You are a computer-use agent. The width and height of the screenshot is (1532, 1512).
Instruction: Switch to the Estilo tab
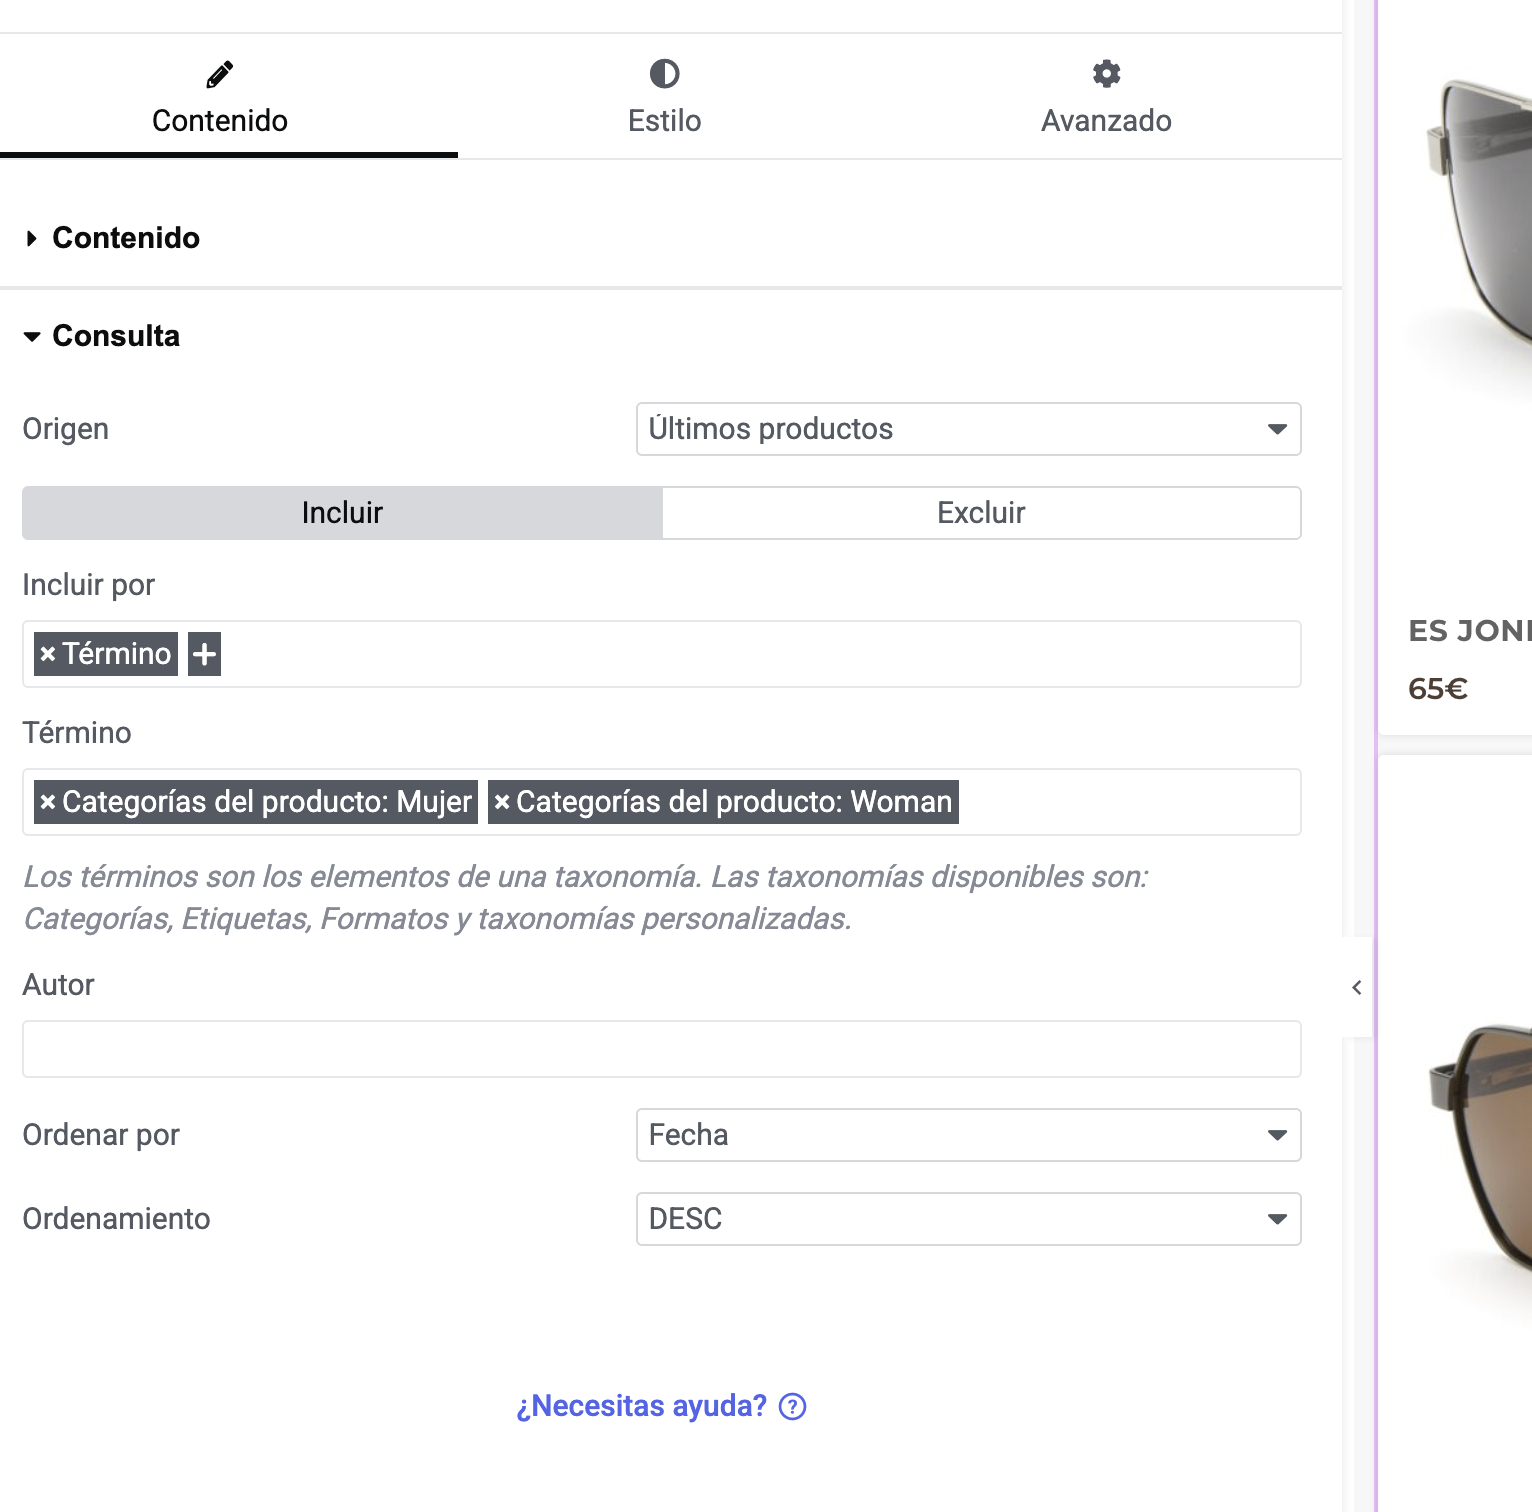(x=664, y=120)
